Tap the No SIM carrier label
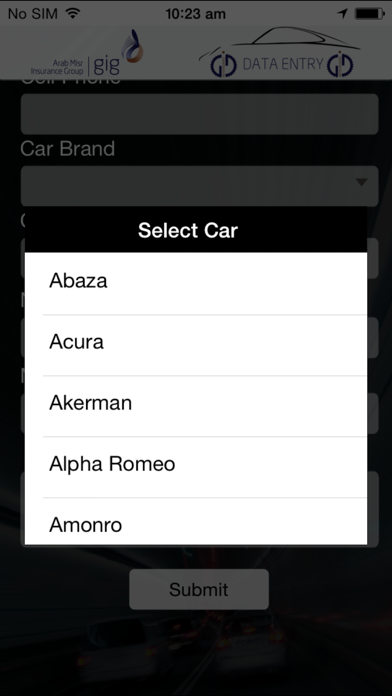Screen dimensions: 392x696 [33, 14]
